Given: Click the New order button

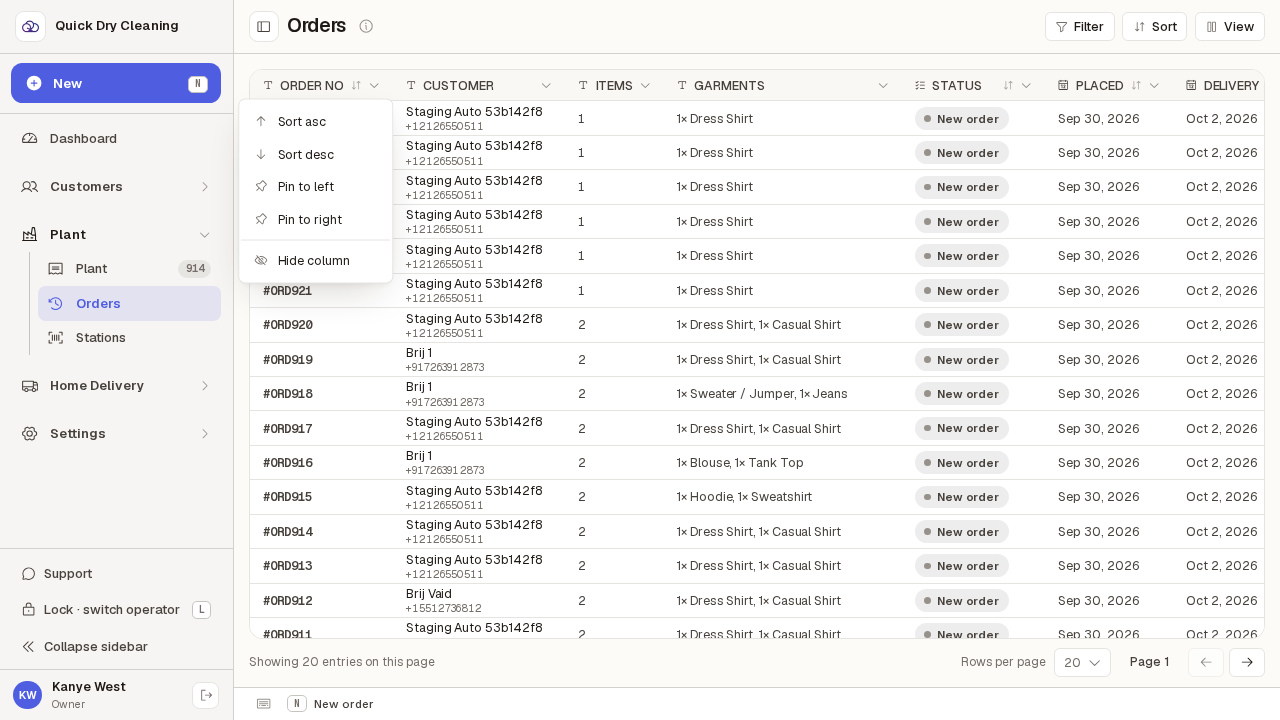Looking at the screenshot, I should [116, 83].
